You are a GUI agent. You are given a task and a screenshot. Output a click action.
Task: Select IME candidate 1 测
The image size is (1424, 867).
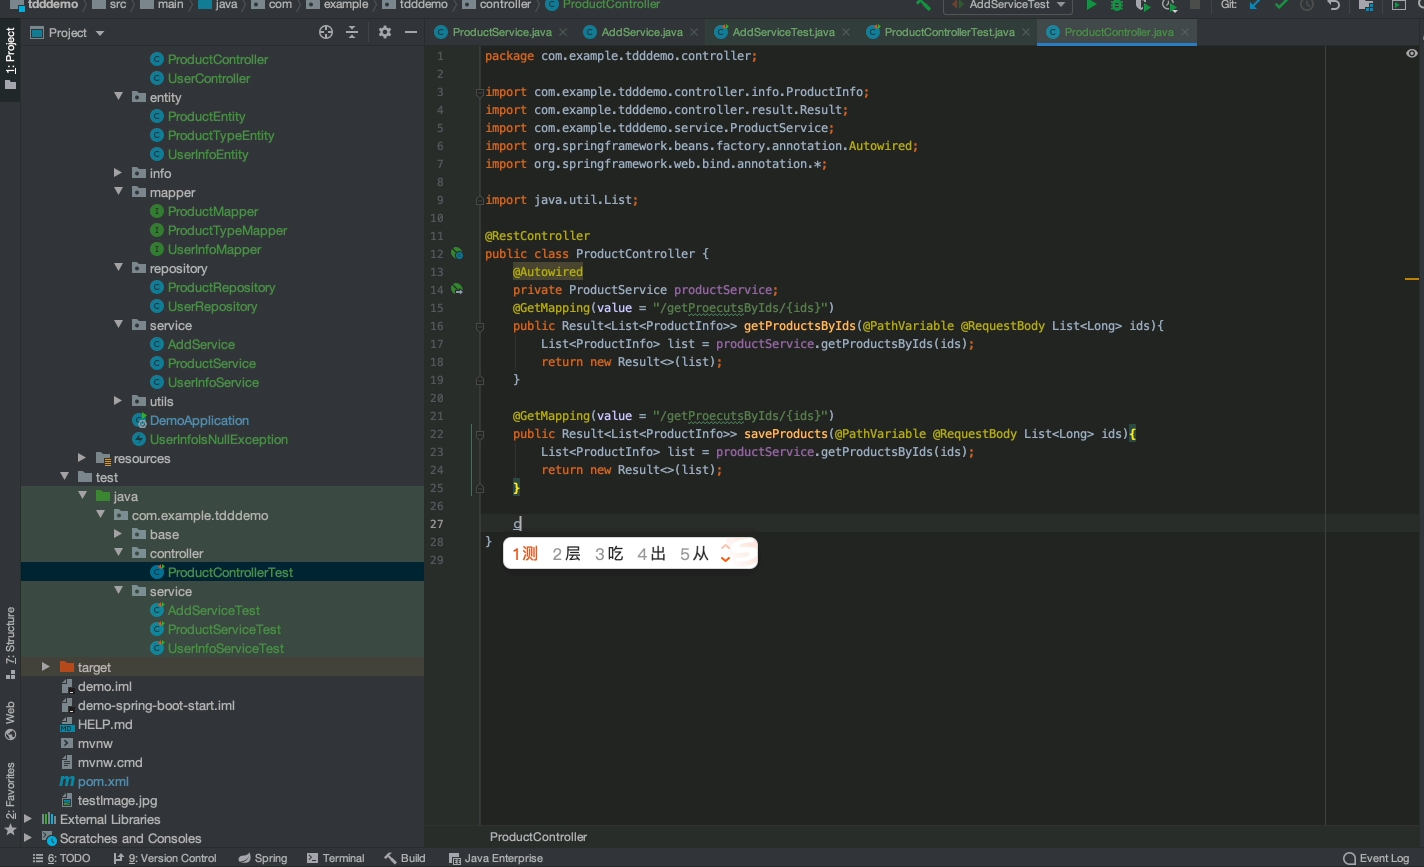(x=525, y=553)
